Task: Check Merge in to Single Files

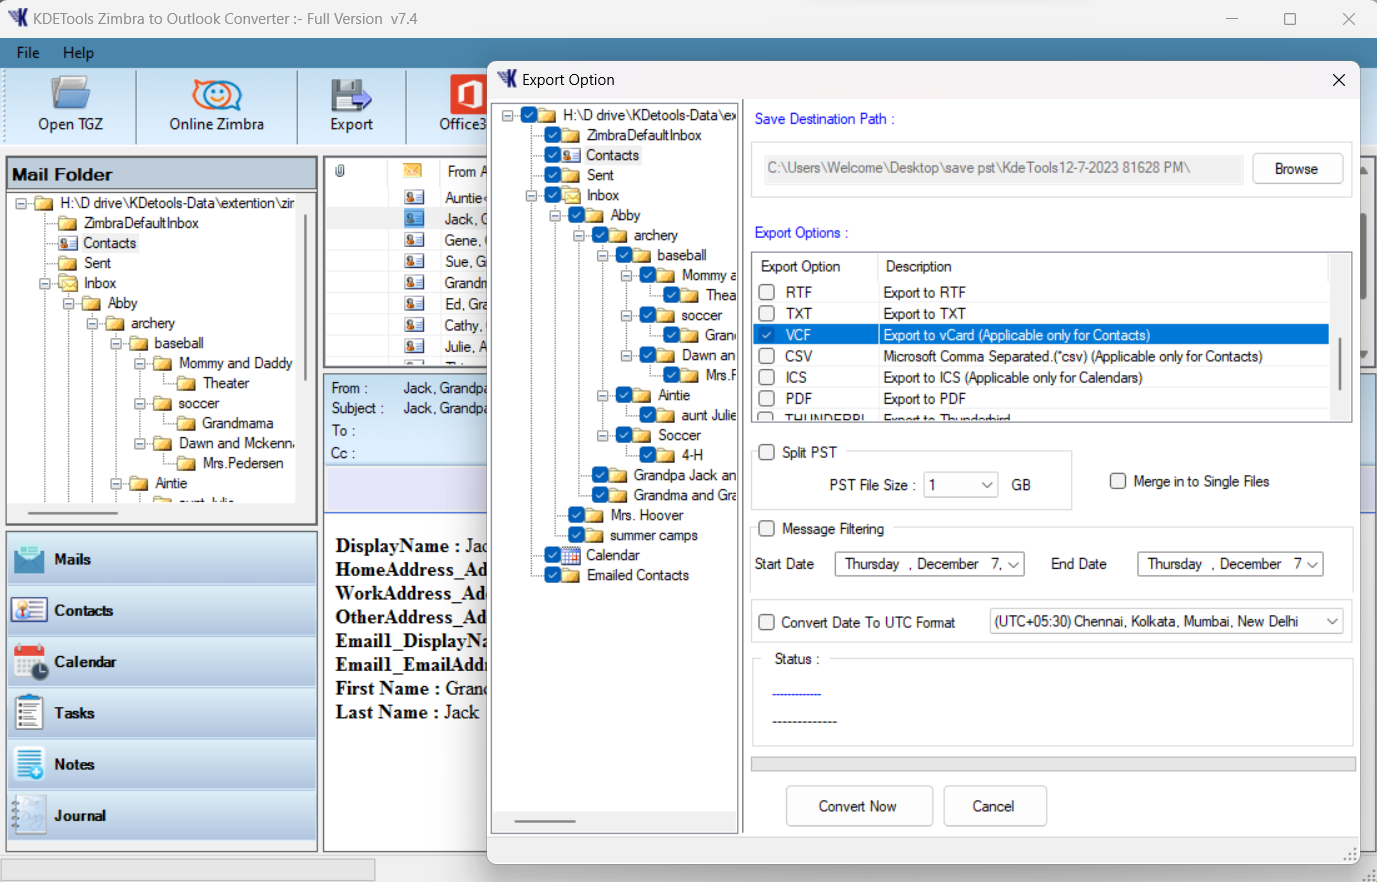Action: 1118,482
